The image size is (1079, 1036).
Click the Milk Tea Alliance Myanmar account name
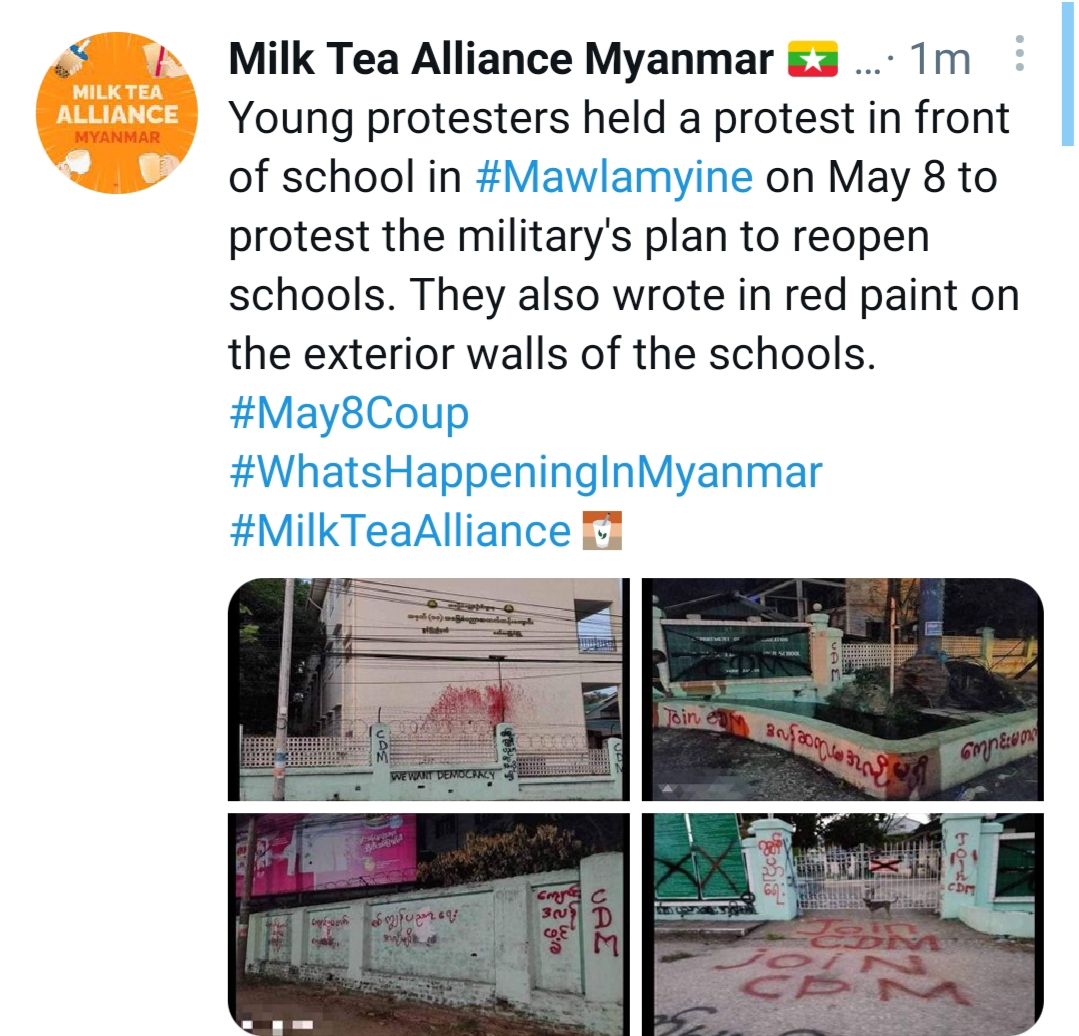pos(501,59)
